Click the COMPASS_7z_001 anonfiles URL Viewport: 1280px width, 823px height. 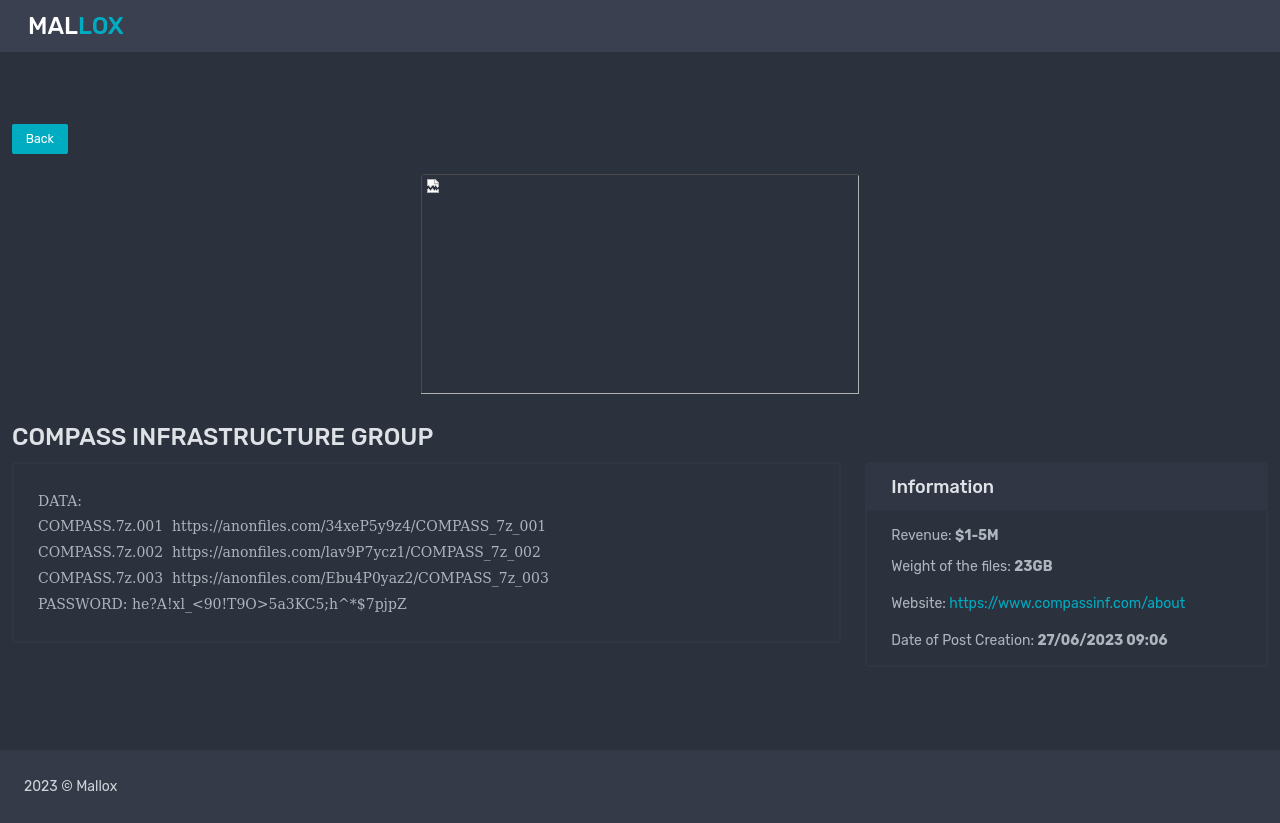click(359, 526)
